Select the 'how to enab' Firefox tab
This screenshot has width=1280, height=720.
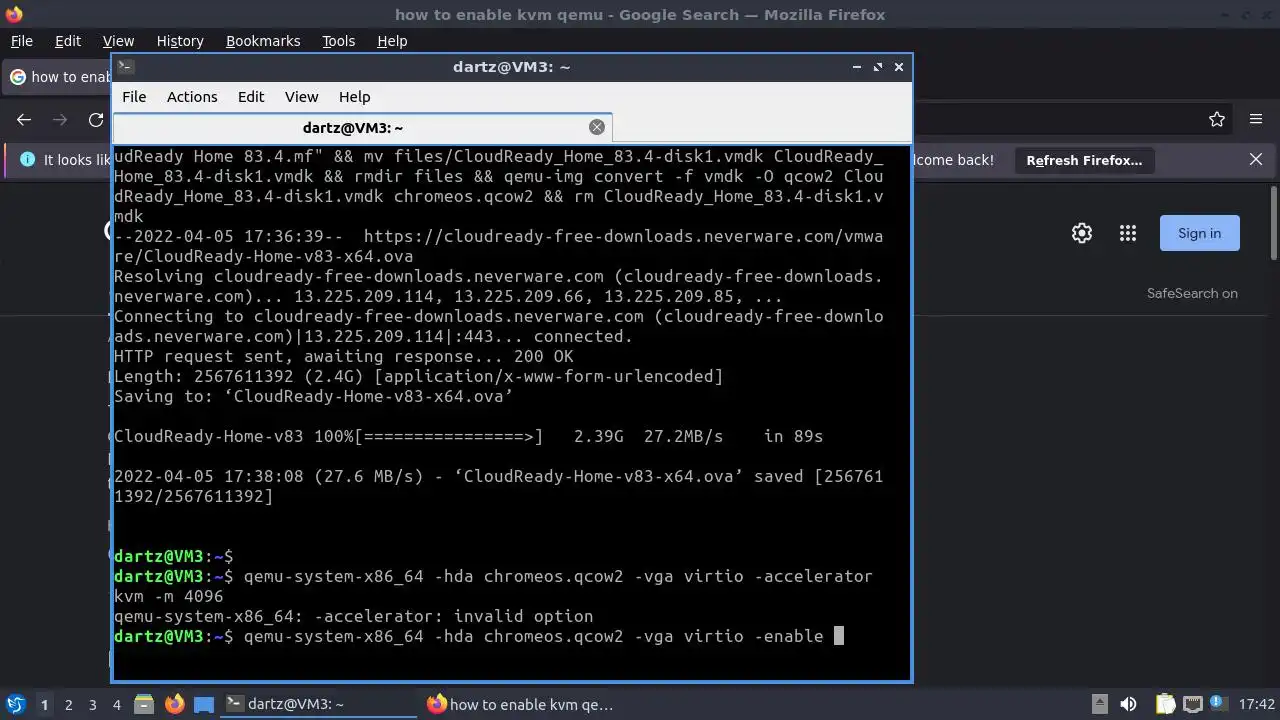(58, 77)
